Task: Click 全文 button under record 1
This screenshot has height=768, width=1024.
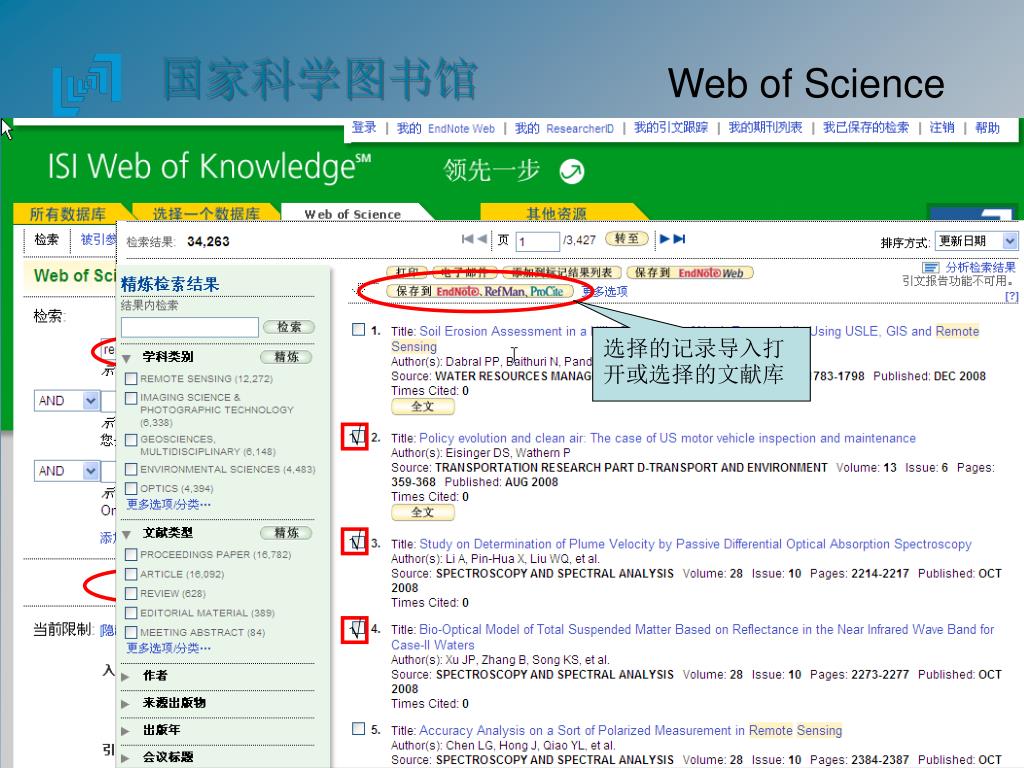Action: tap(423, 406)
